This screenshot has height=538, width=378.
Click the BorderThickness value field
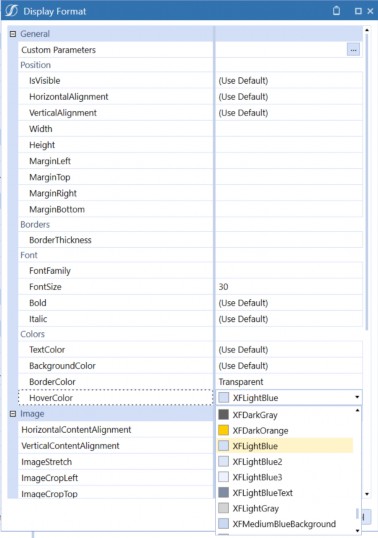[x=288, y=240]
